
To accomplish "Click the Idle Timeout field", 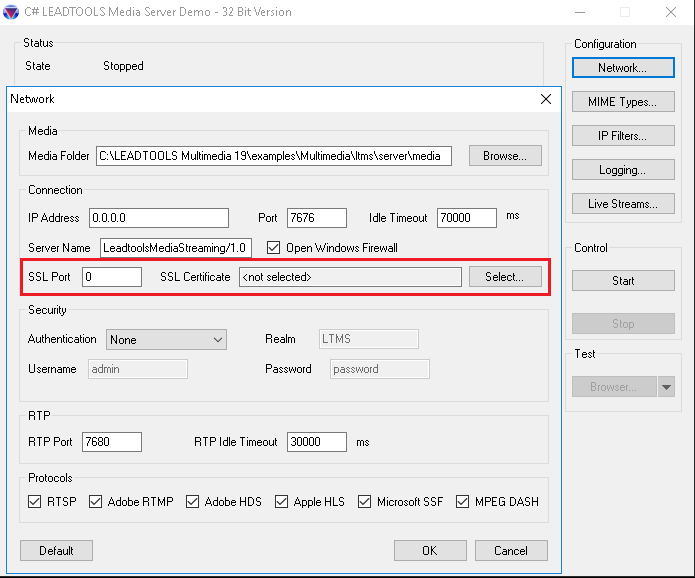I will point(467,218).
